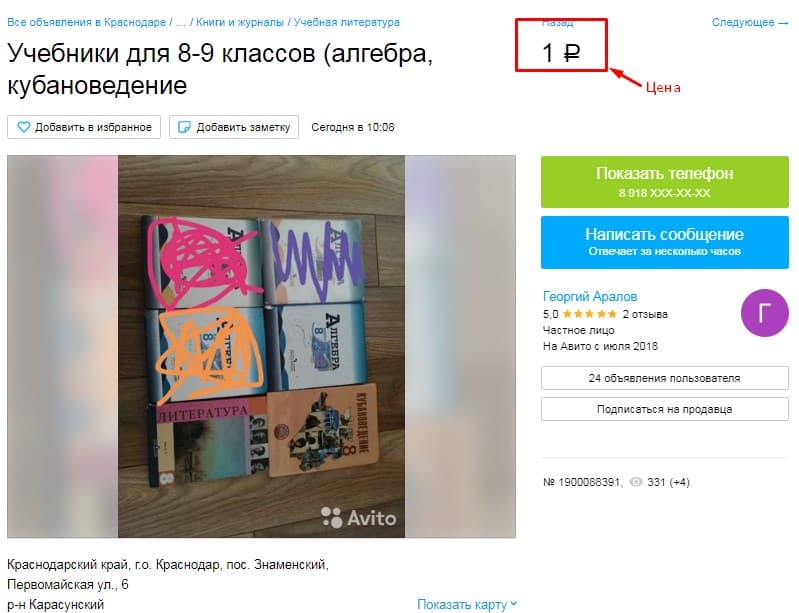Open seller profile Георгий Аралов
This screenshot has width=799, height=613.
(590, 297)
